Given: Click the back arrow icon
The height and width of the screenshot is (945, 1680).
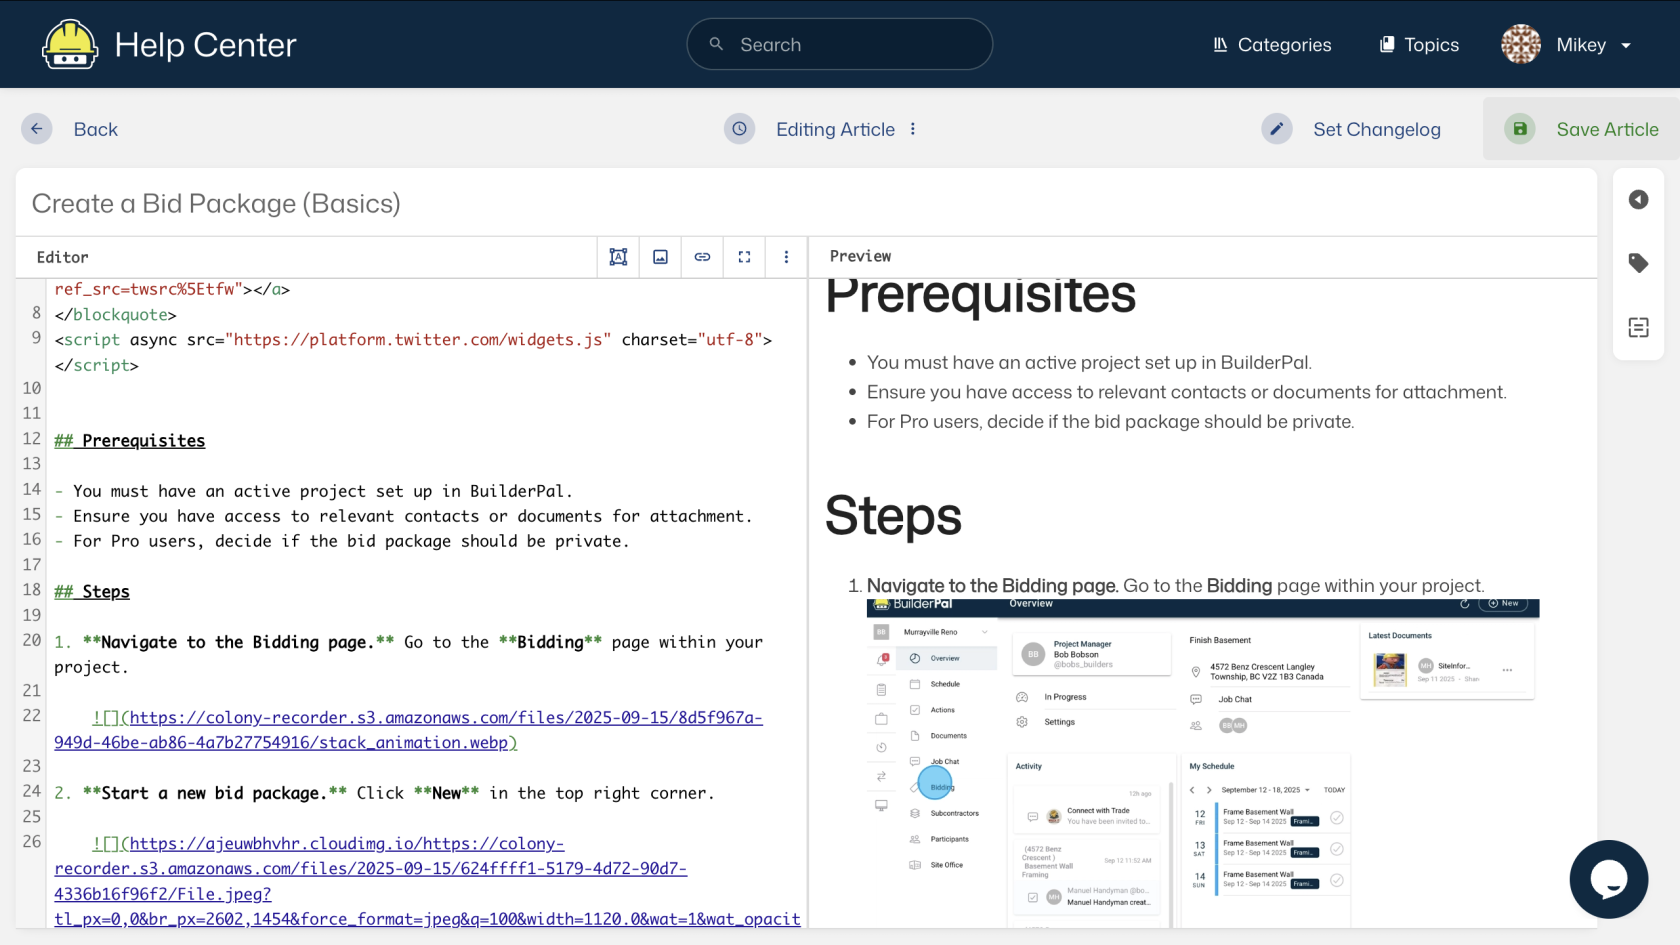Looking at the screenshot, I should click(37, 129).
